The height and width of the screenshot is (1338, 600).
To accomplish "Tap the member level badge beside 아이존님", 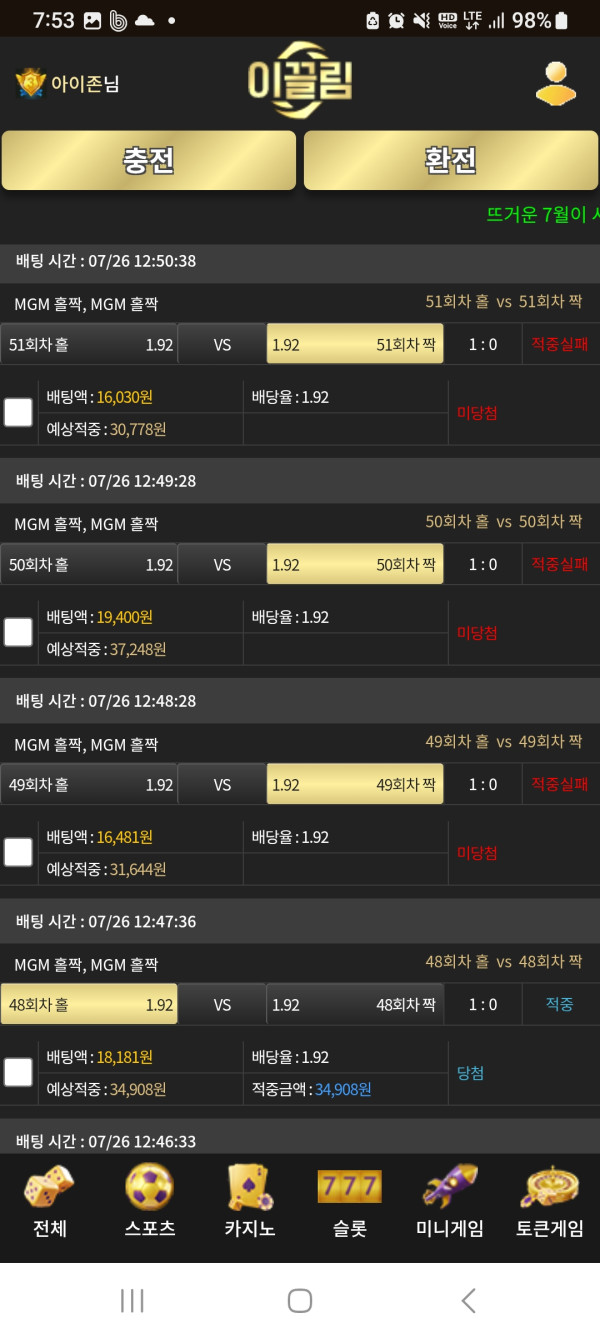I will pyautogui.click(x=31, y=83).
